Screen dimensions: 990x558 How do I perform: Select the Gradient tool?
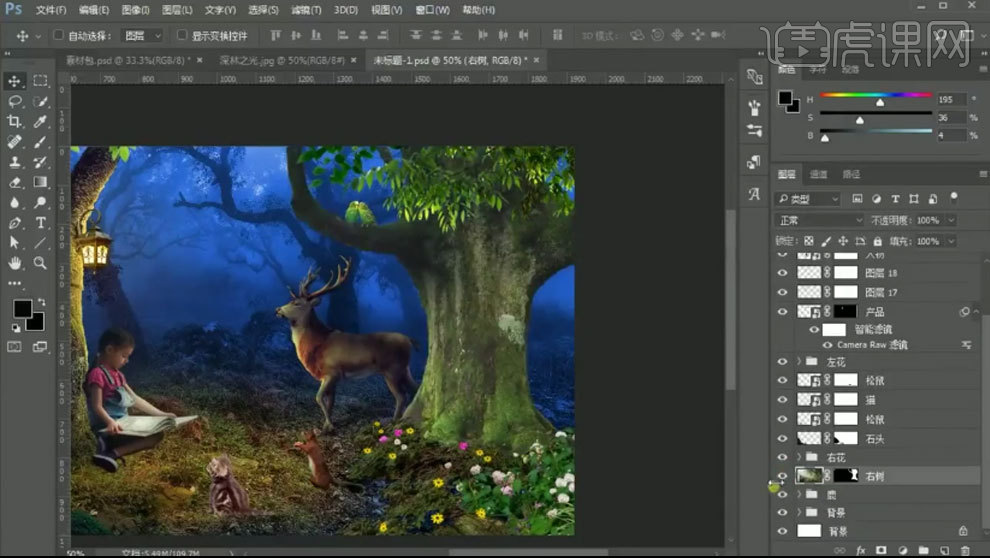click(40, 182)
